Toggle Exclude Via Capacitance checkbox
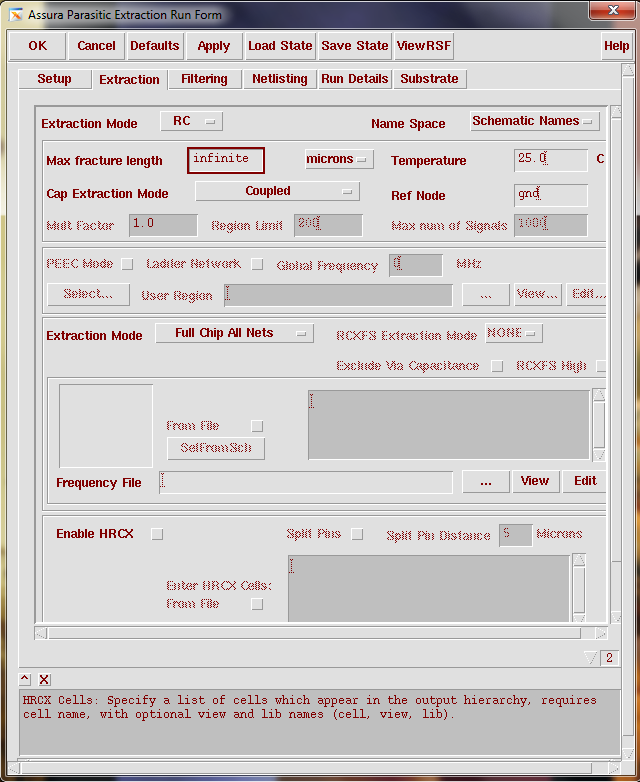 [x=497, y=366]
